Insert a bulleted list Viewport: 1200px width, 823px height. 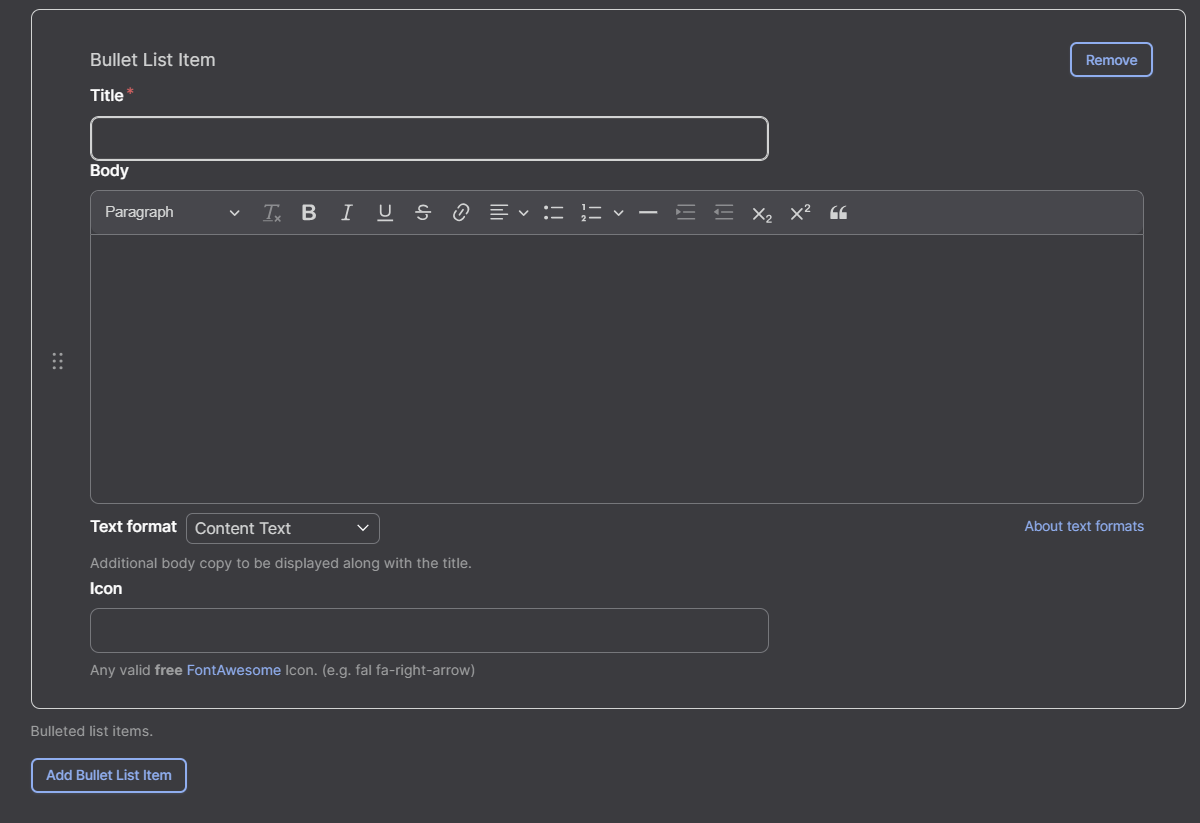554,213
